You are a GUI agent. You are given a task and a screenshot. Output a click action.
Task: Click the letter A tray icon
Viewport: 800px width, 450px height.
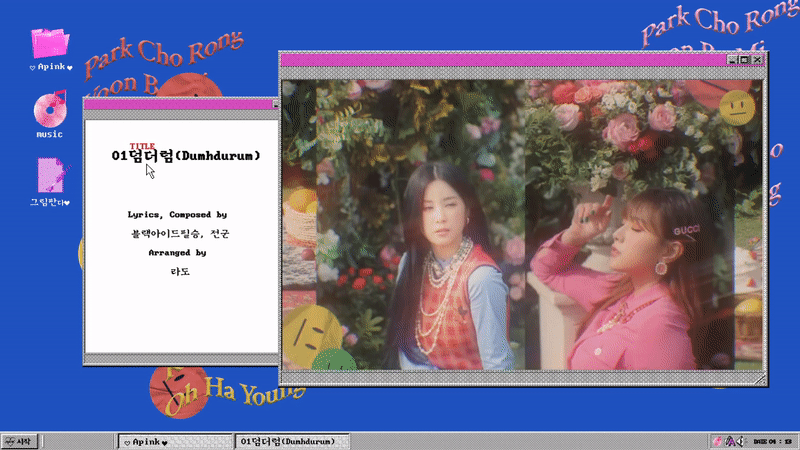click(x=730, y=441)
